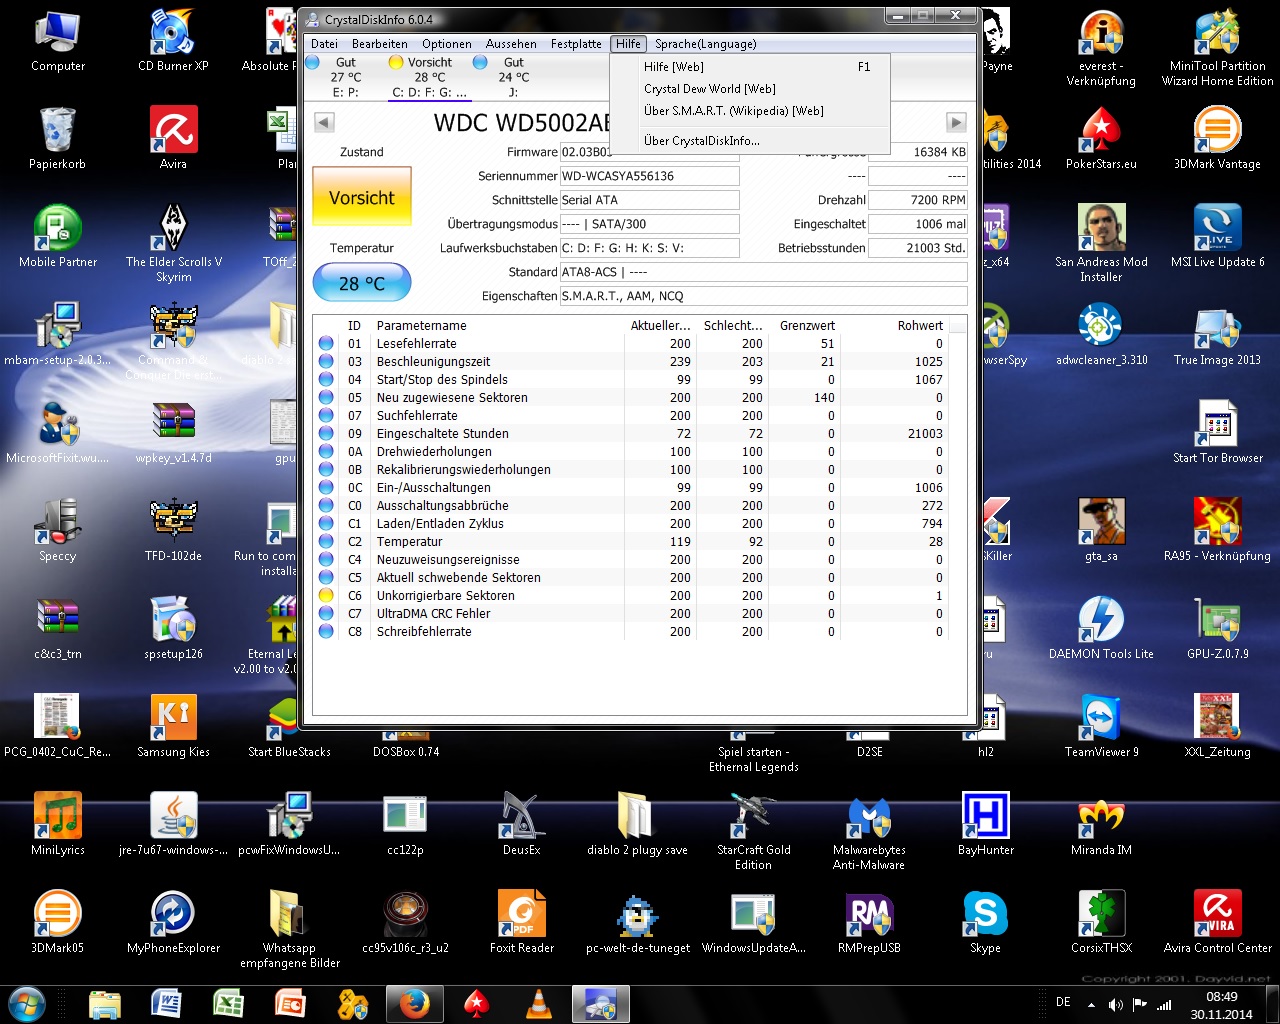The height and width of the screenshot is (1024, 1280).
Task: Open the 3DMark Vantage desktop icon
Action: coord(1217,139)
